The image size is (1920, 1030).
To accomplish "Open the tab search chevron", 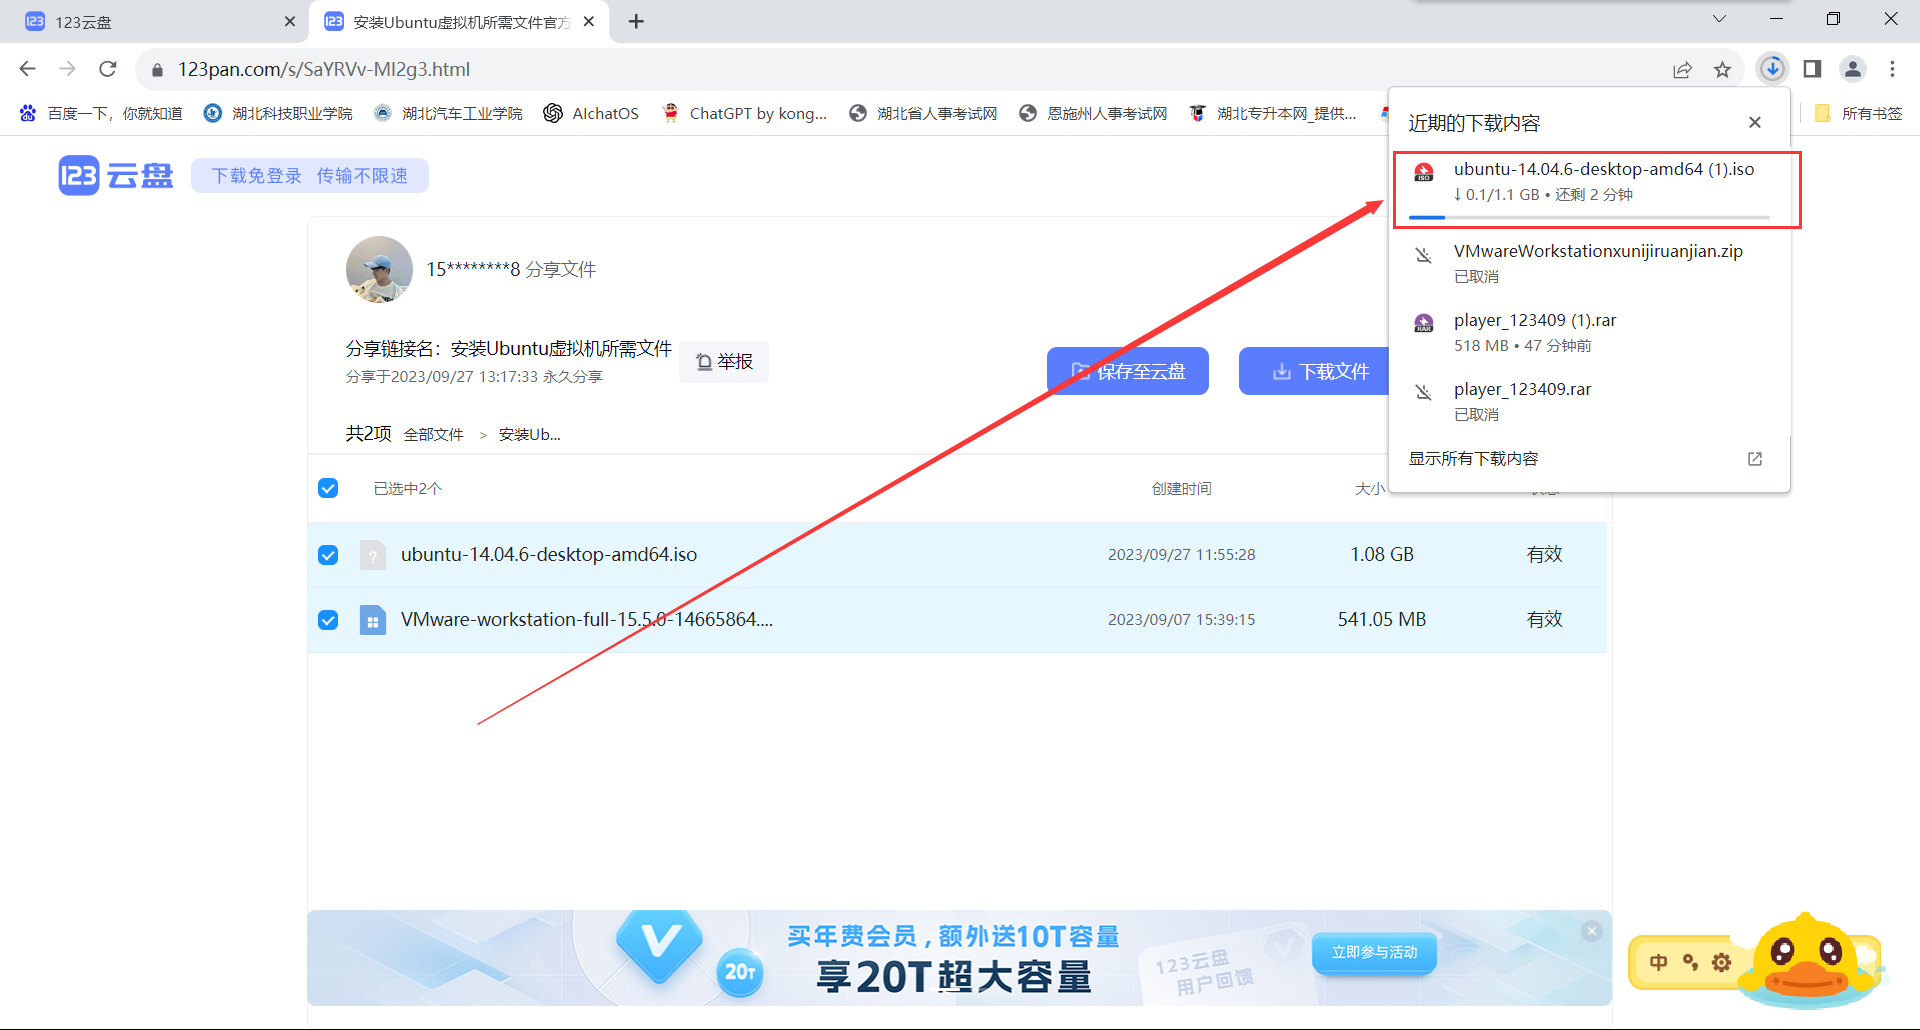I will point(1719,19).
